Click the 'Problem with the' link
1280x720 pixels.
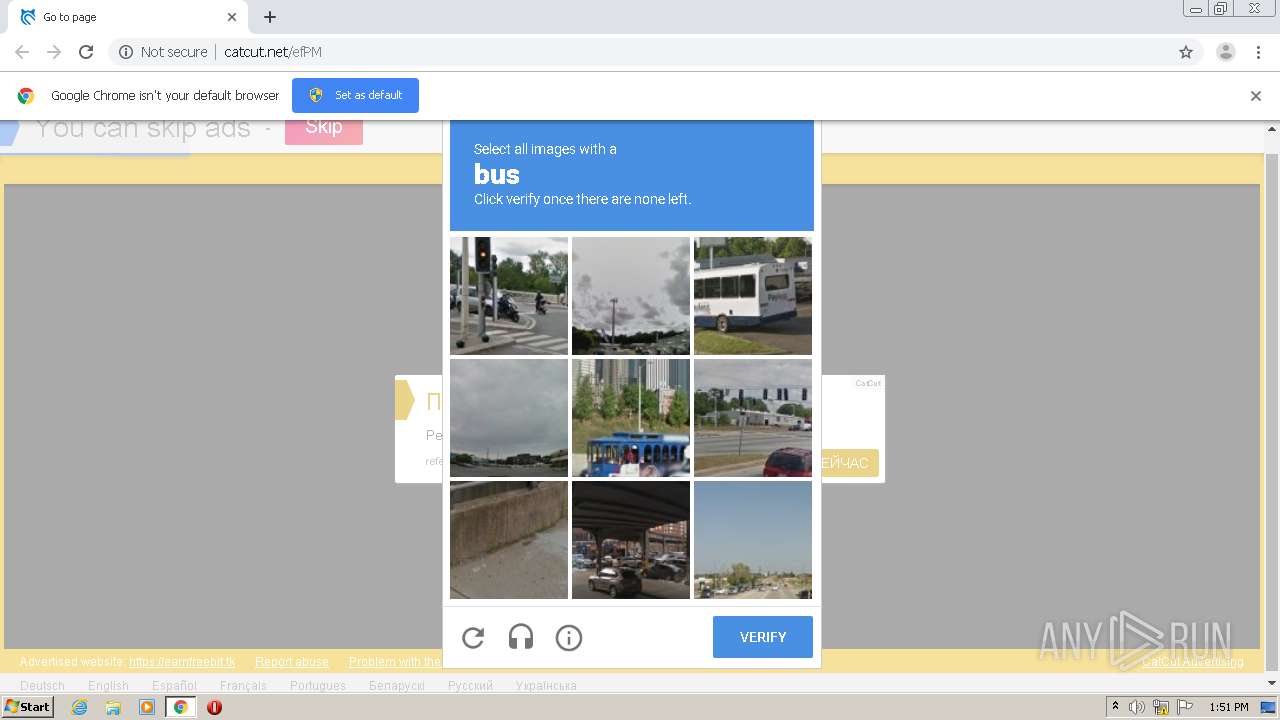point(395,662)
